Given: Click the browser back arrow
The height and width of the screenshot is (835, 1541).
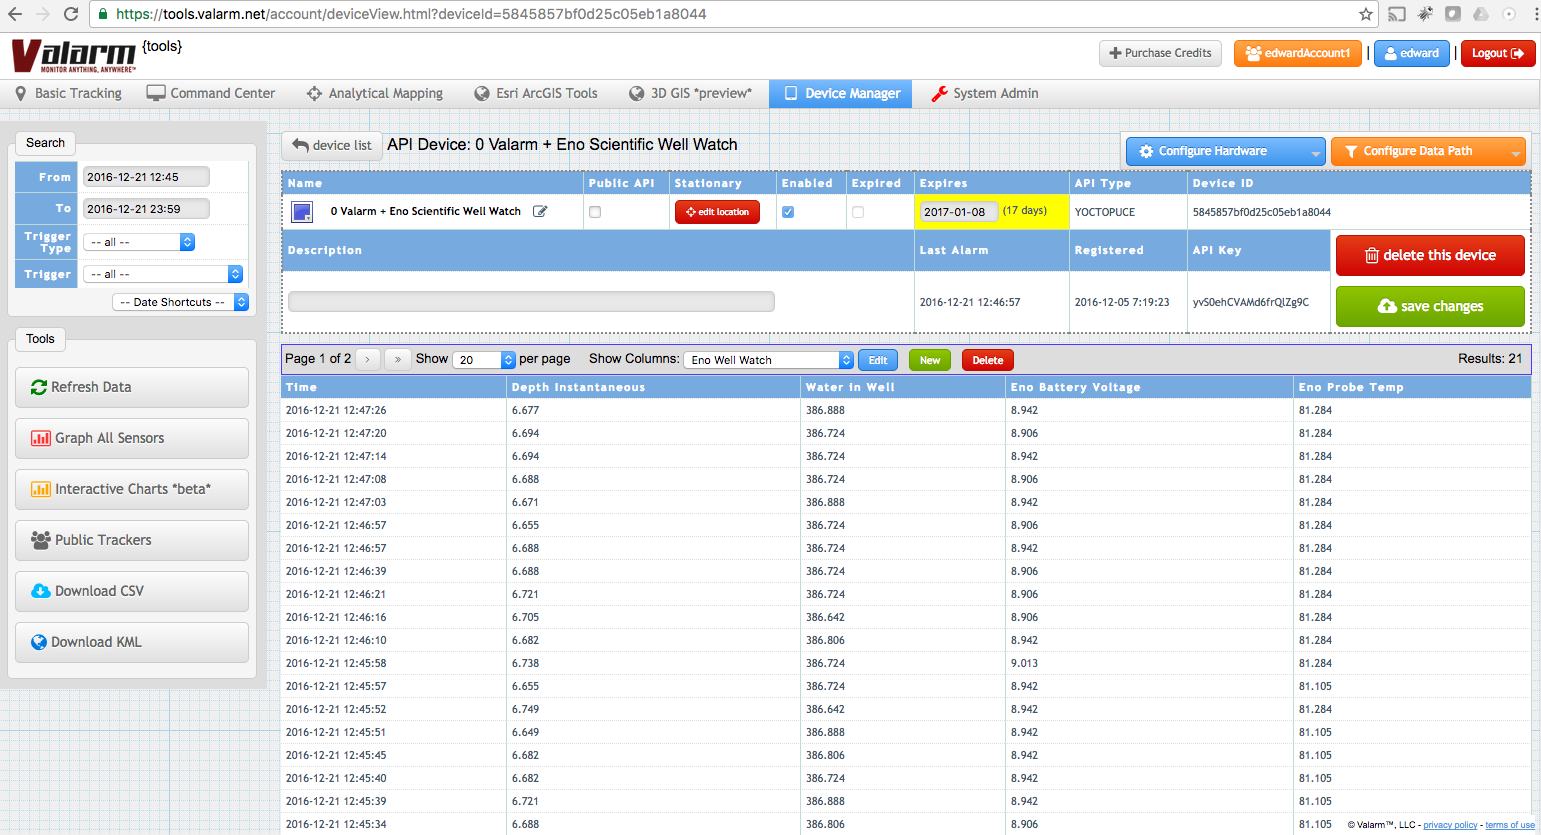Looking at the screenshot, I should [x=15, y=14].
